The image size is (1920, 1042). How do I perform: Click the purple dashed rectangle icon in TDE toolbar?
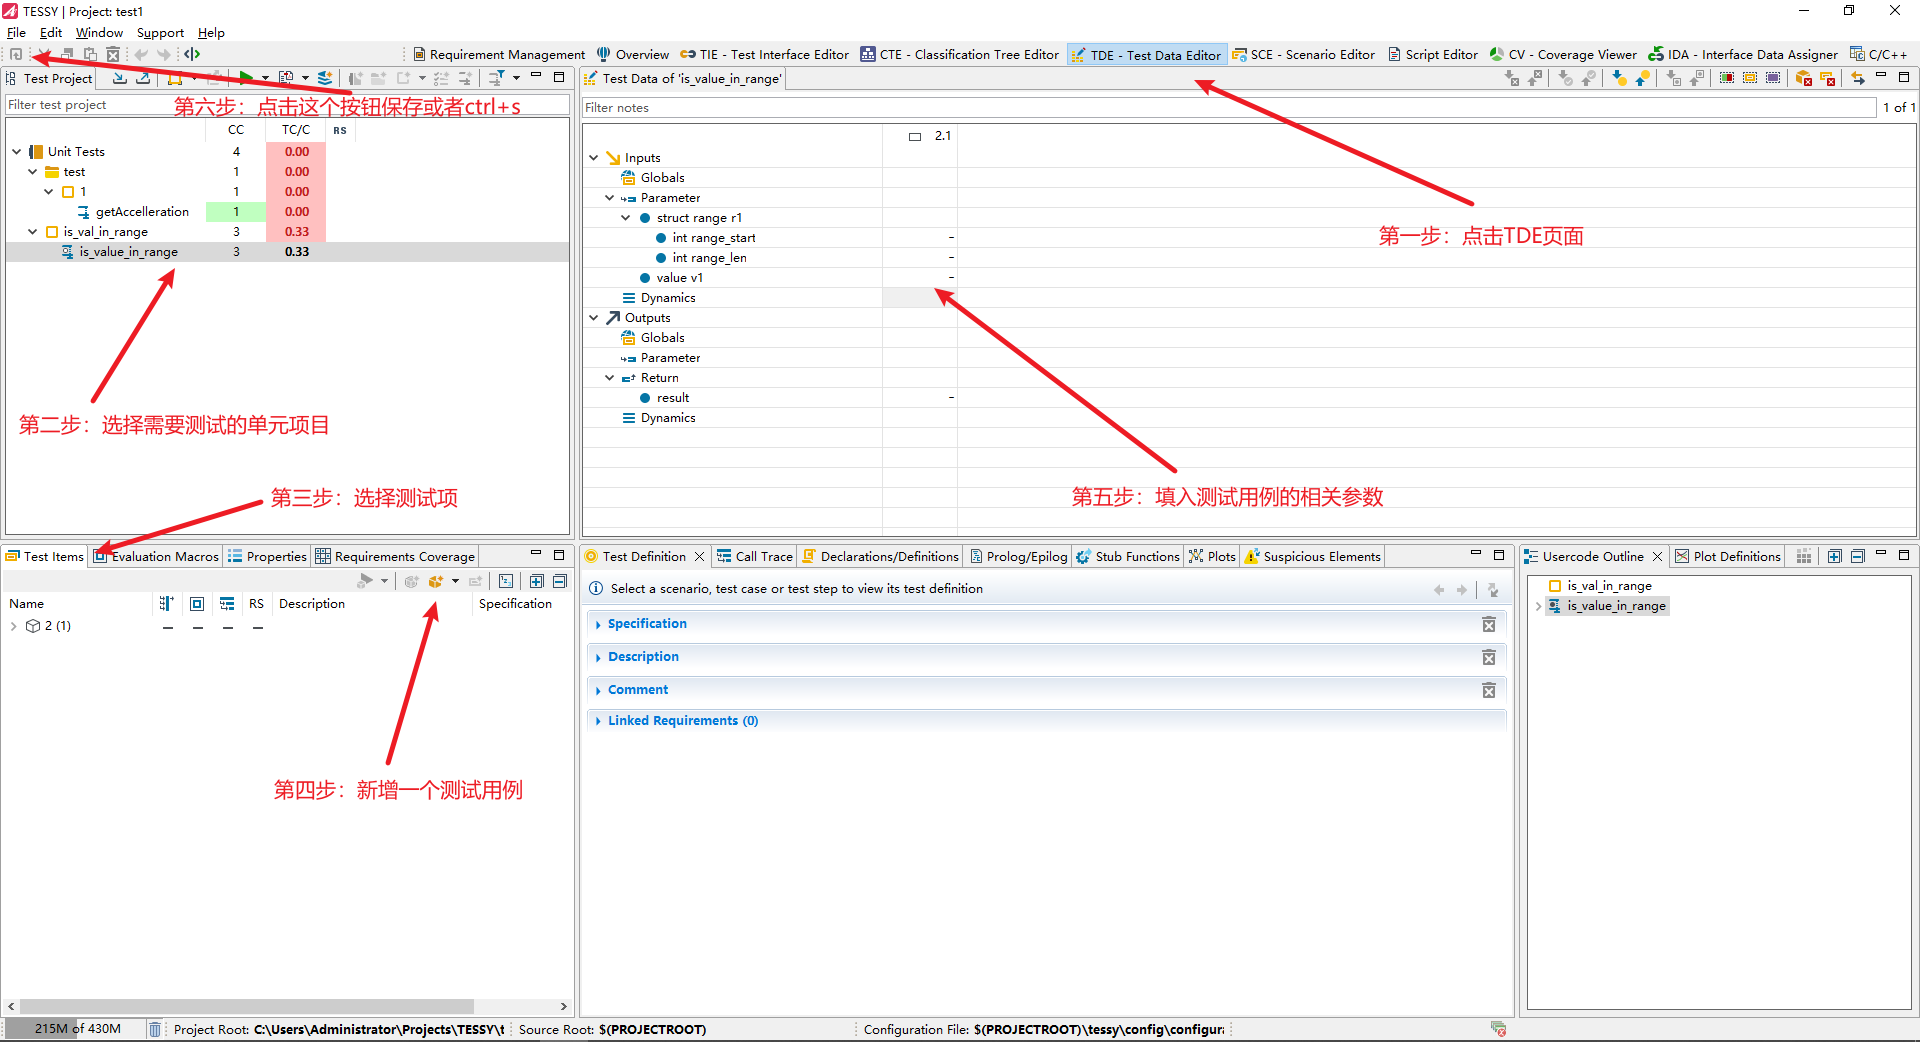click(x=1773, y=78)
